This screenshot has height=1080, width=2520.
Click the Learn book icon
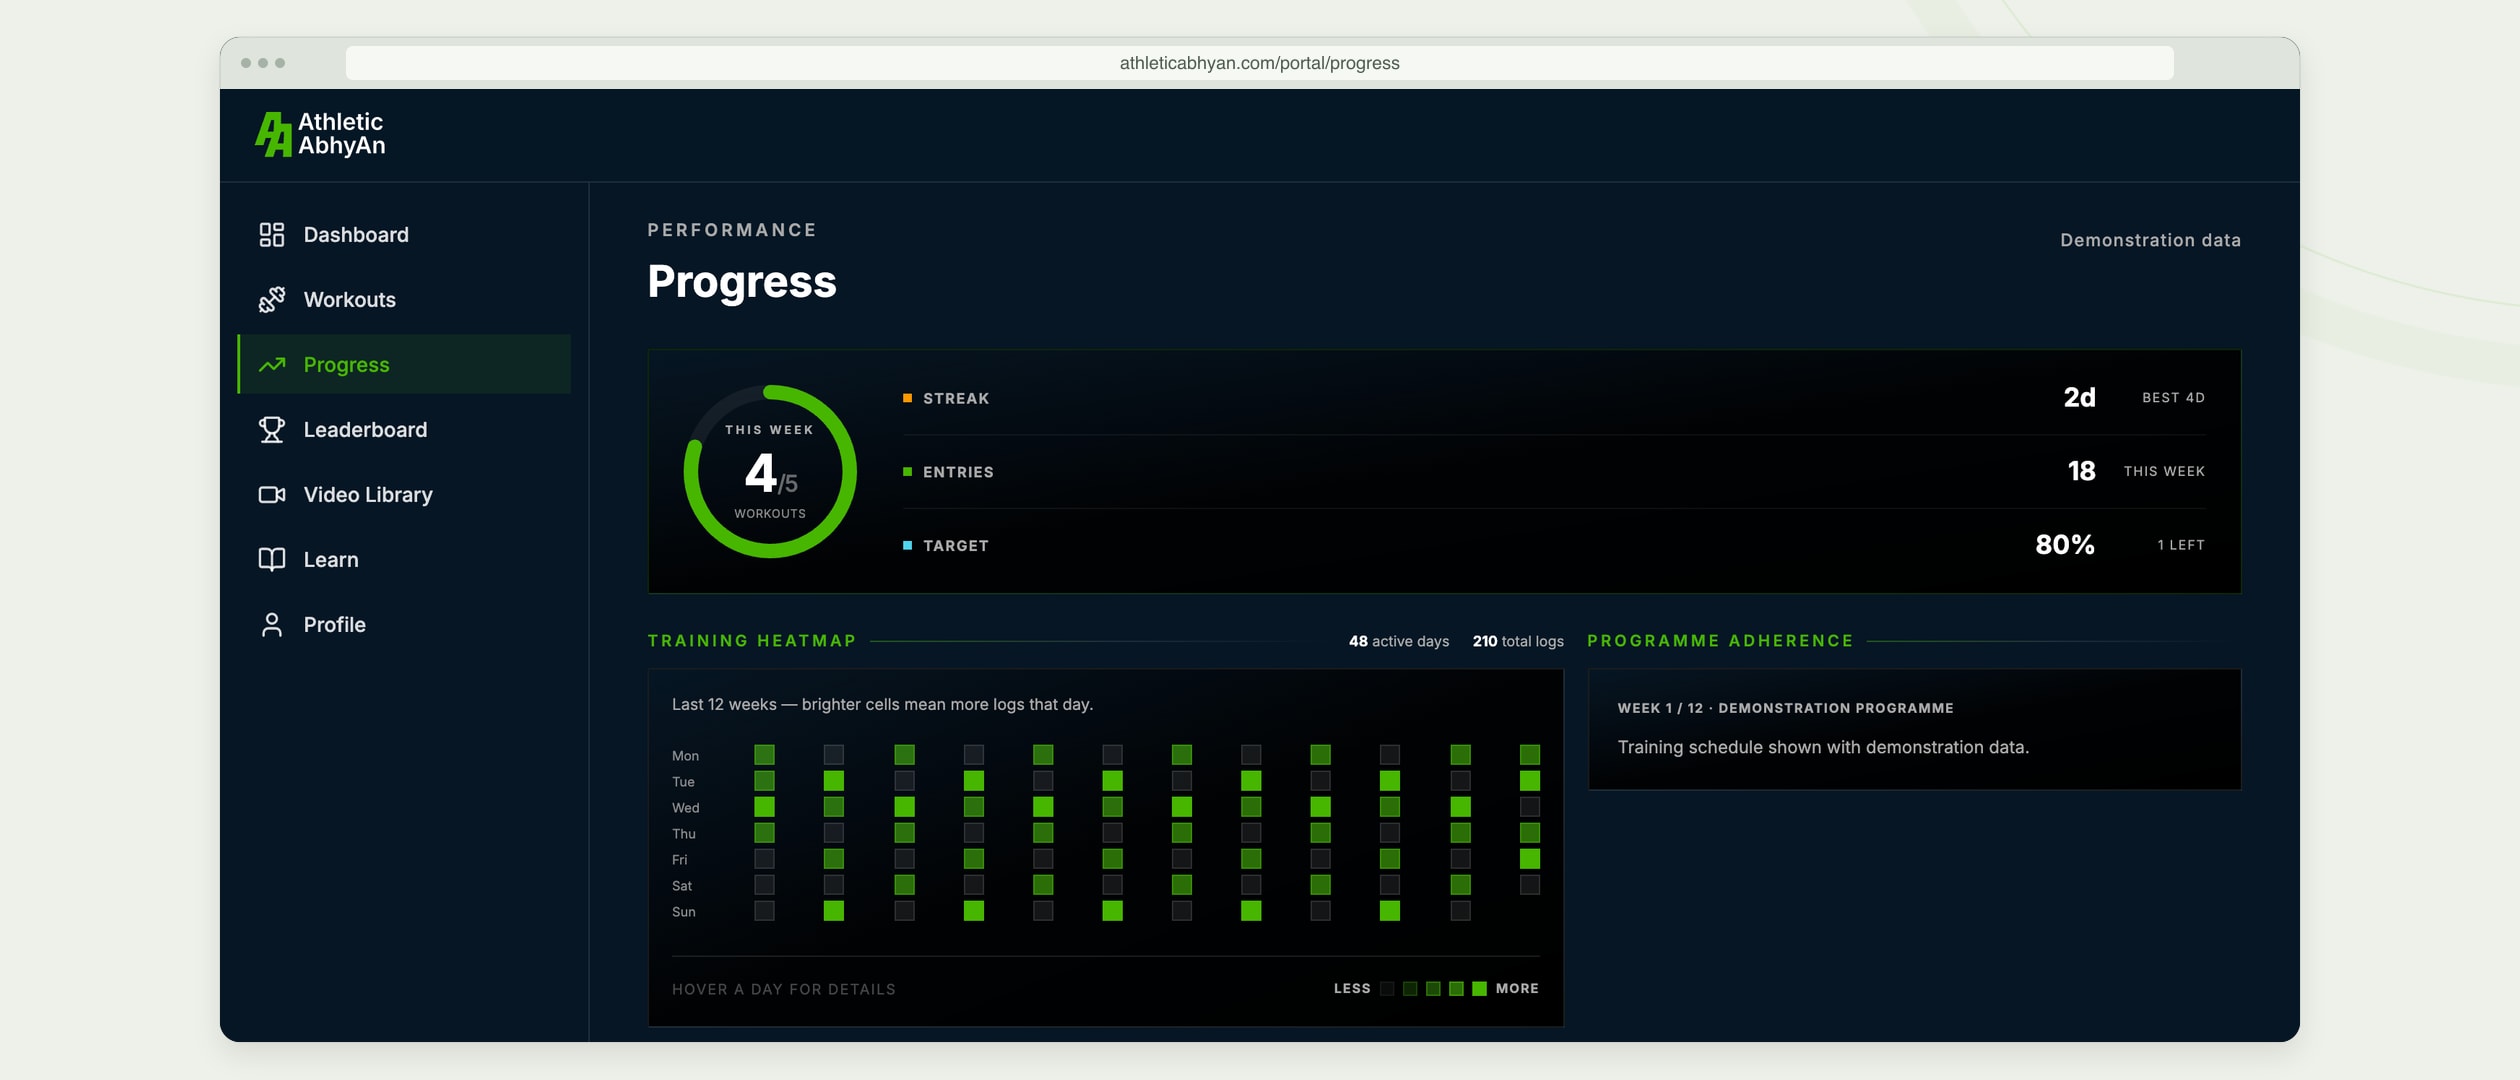click(271, 560)
